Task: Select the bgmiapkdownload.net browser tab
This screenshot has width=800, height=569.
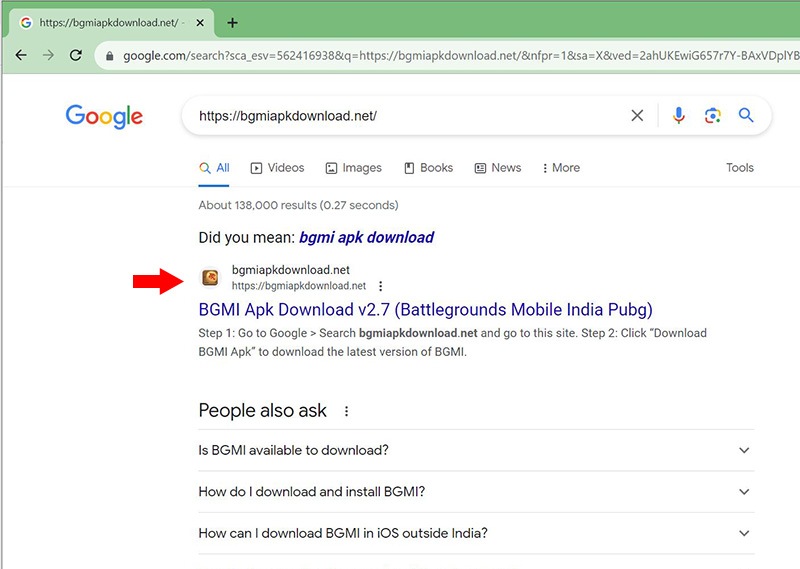Action: coord(109,22)
